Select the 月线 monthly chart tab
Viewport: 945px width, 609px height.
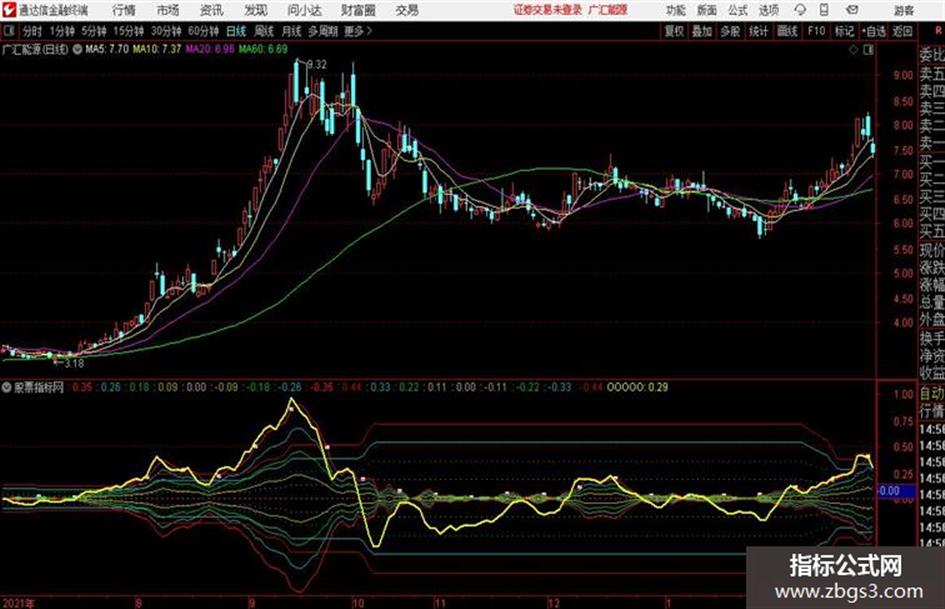291,31
